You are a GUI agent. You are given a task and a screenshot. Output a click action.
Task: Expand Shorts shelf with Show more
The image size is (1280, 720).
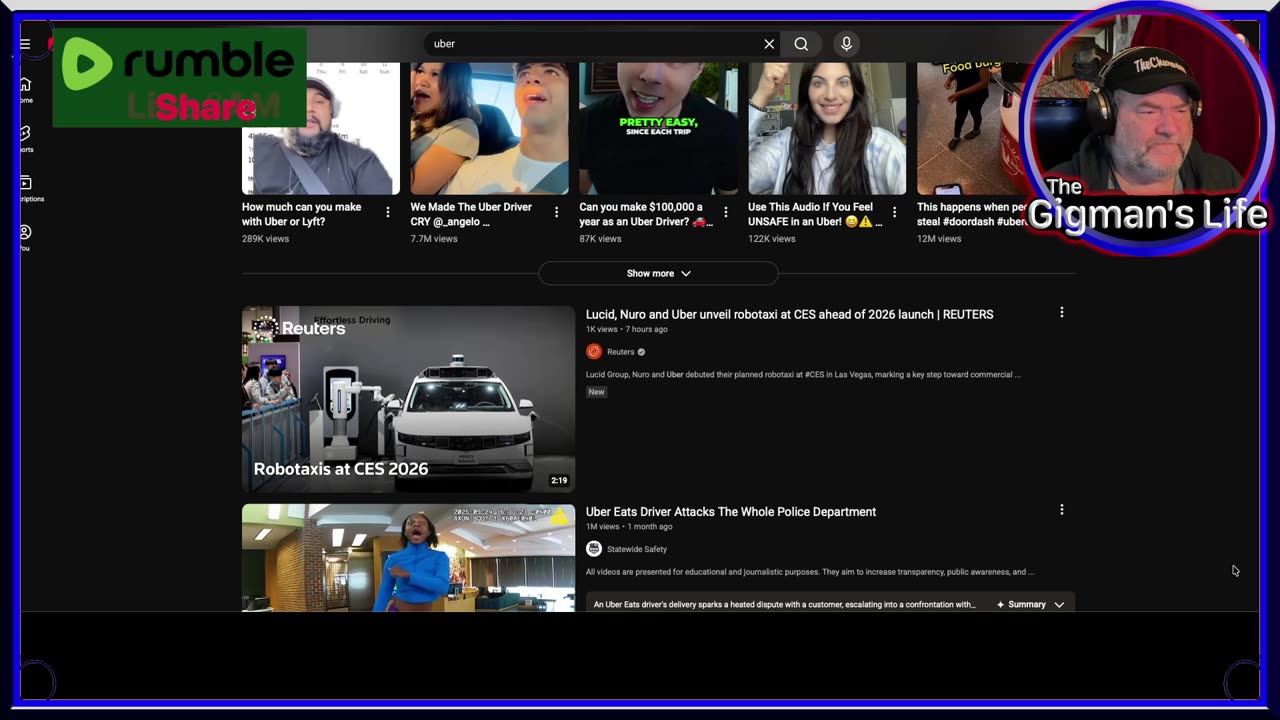click(x=658, y=273)
